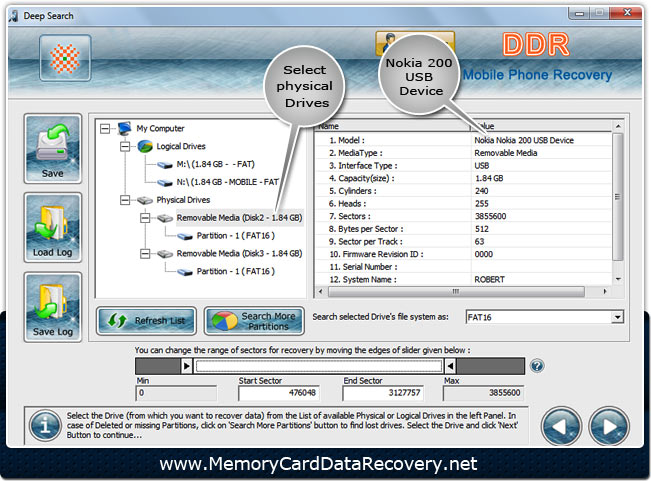
Task: Select '10. Firmware Revision ID :' row
Action: click(x=463, y=254)
